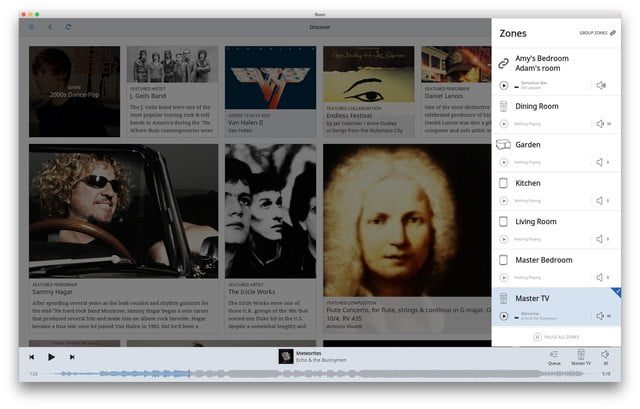
Task: Click the Group Zones button
Action: 598,33
